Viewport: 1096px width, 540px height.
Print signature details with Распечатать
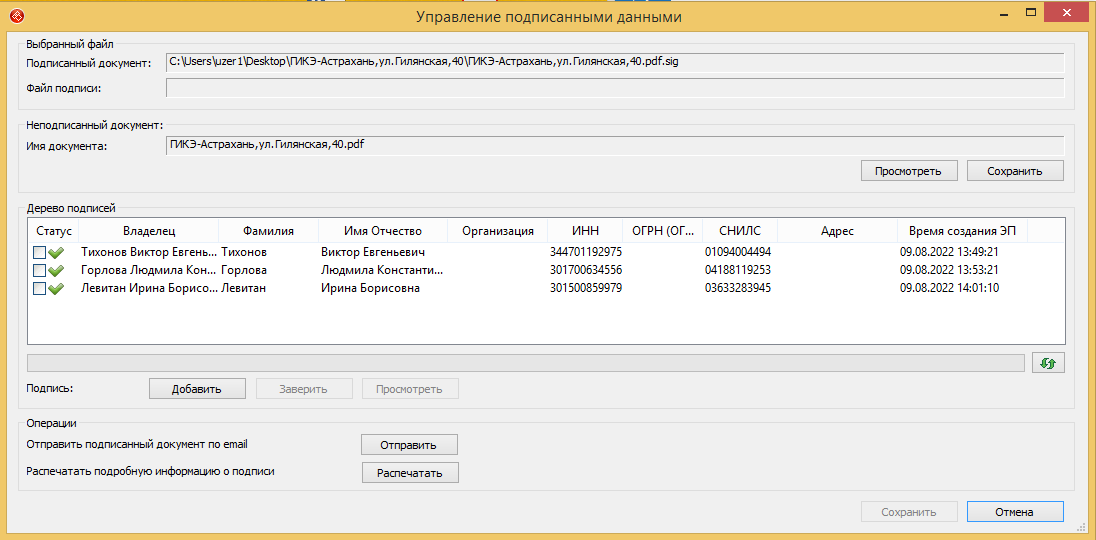(x=410, y=473)
